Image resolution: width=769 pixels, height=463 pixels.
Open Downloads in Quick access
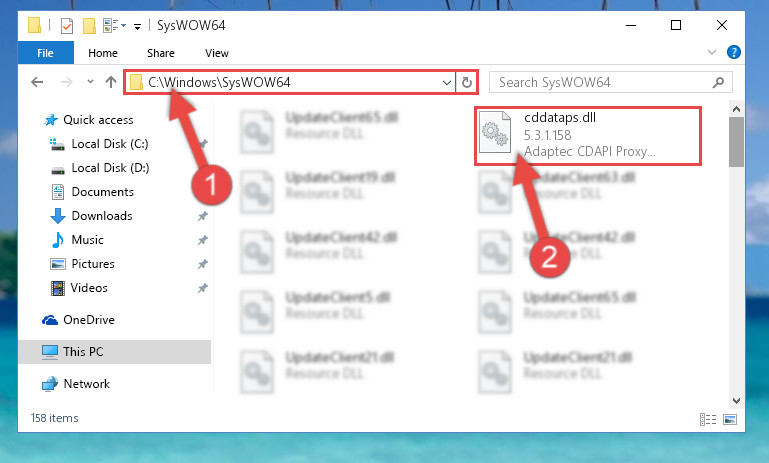click(102, 216)
